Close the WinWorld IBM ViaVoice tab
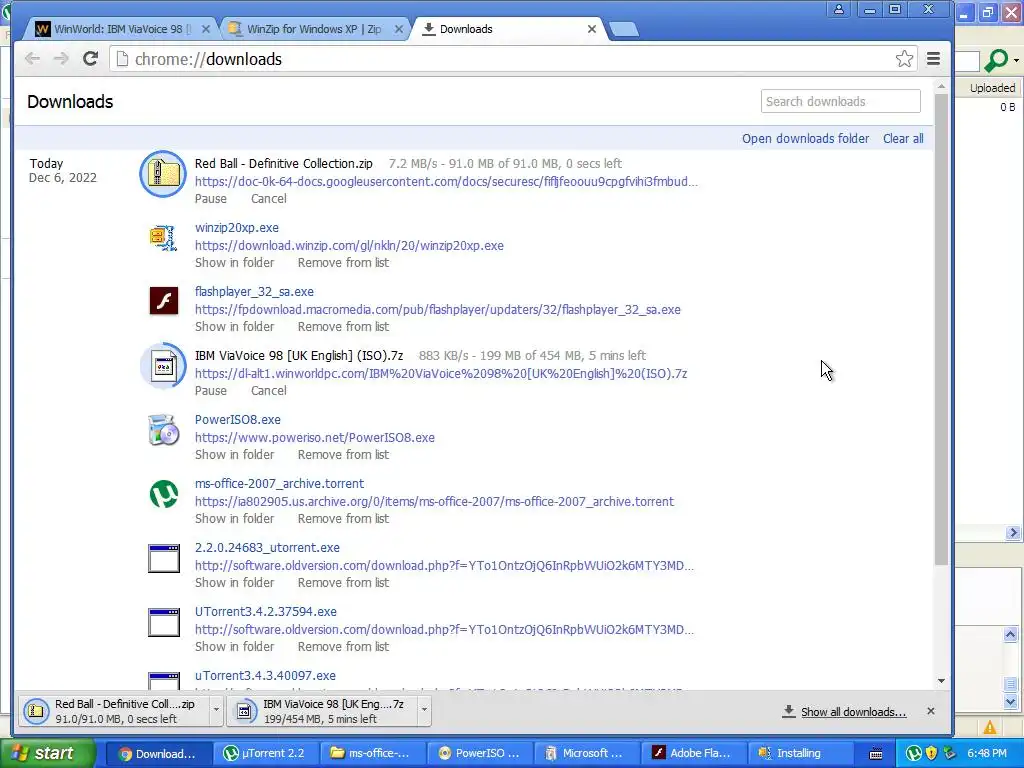1024x768 pixels. tap(206, 29)
